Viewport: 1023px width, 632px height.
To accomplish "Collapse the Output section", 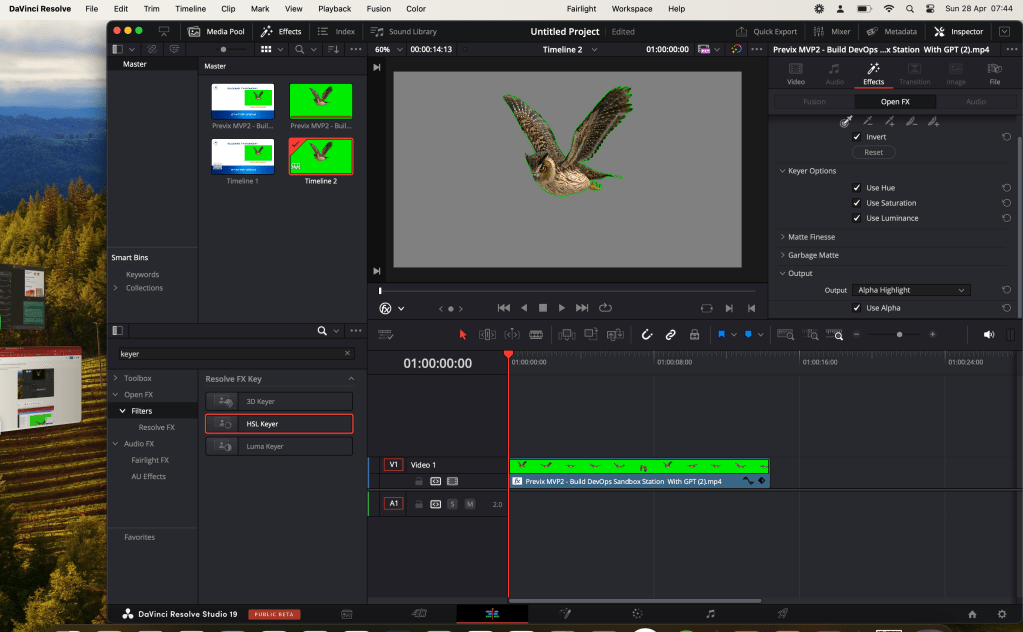I will [x=782, y=273].
